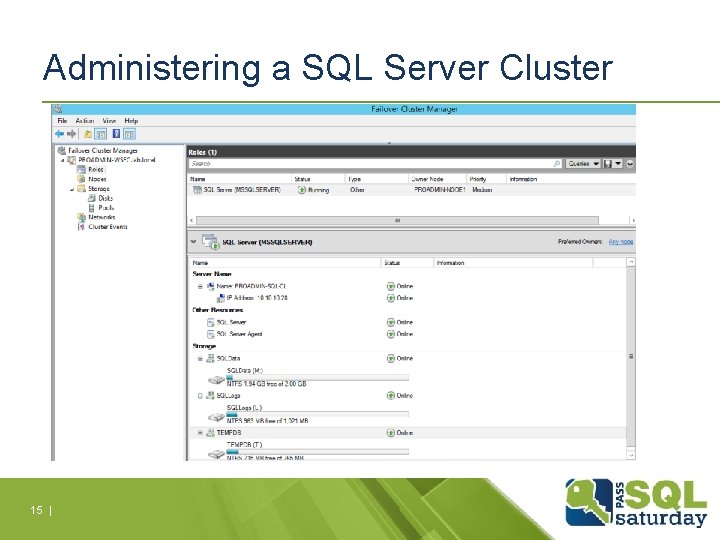The image size is (720, 540).
Task: Click the SQL Server Agent resource icon
Action: pyautogui.click(x=211, y=334)
